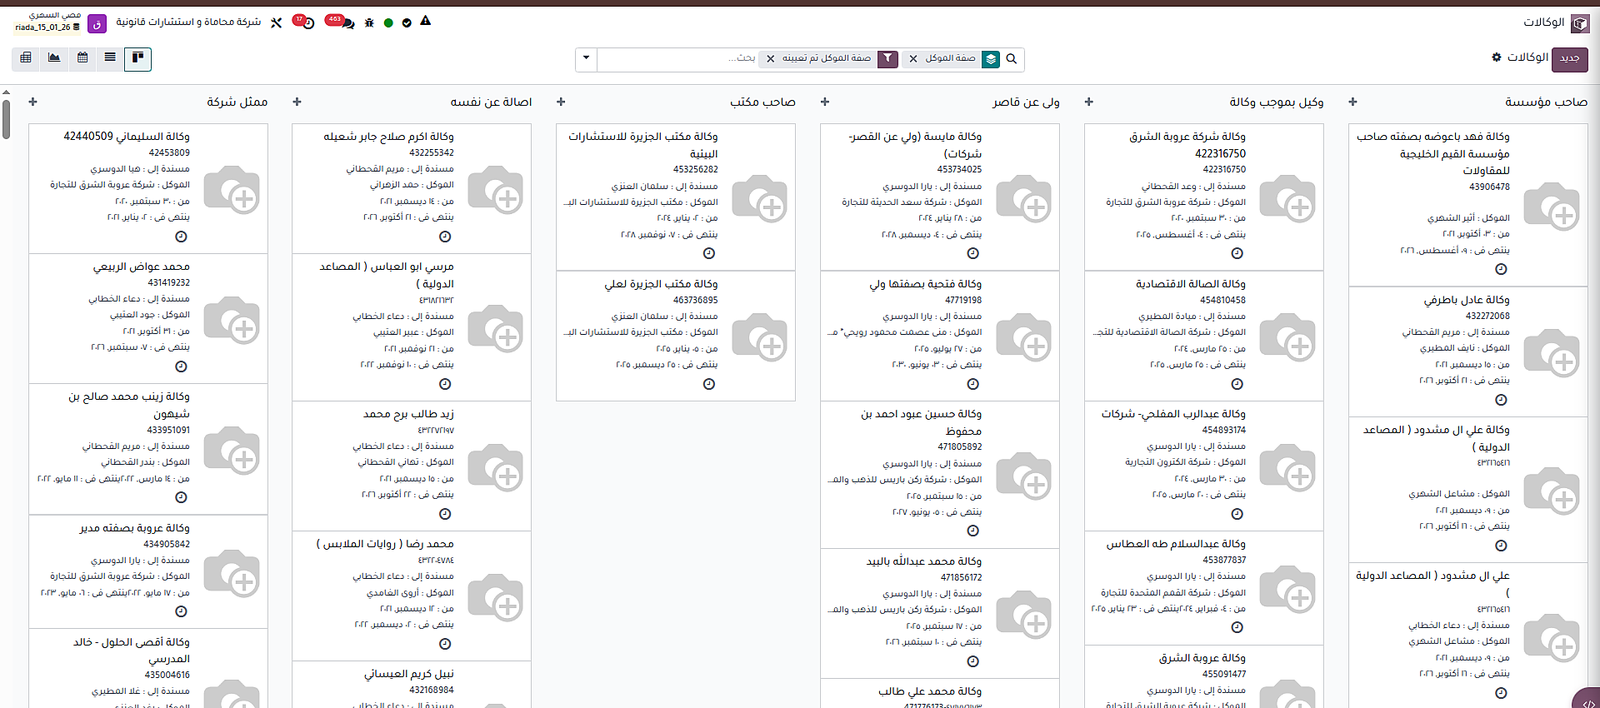Screen dimensions: 1600x708
Task: Open الوكالات top menu item
Action: pyautogui.click(x=1544, y=22)
